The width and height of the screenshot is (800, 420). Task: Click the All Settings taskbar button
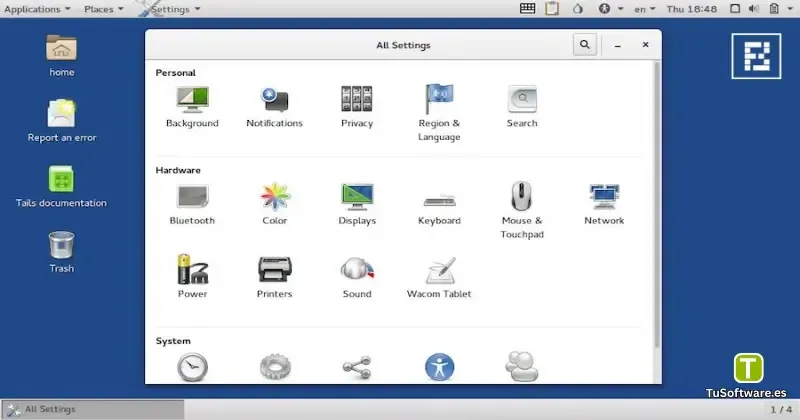tap(93, 409)
